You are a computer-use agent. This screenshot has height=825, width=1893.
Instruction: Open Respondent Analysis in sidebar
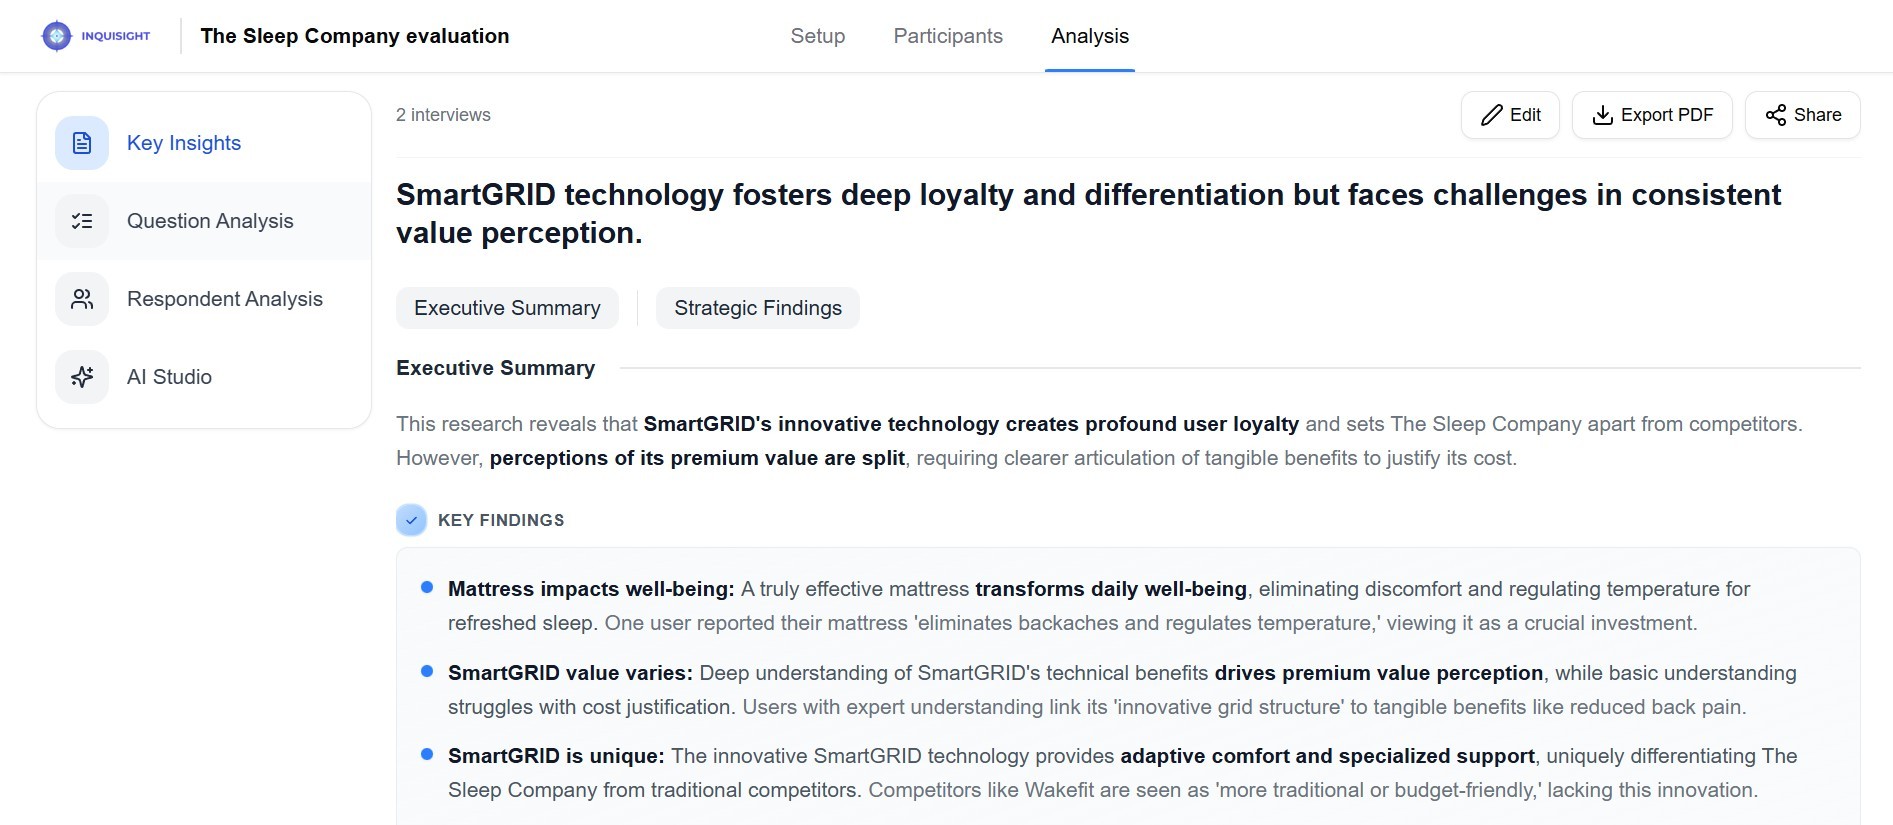tap(204, 299)
